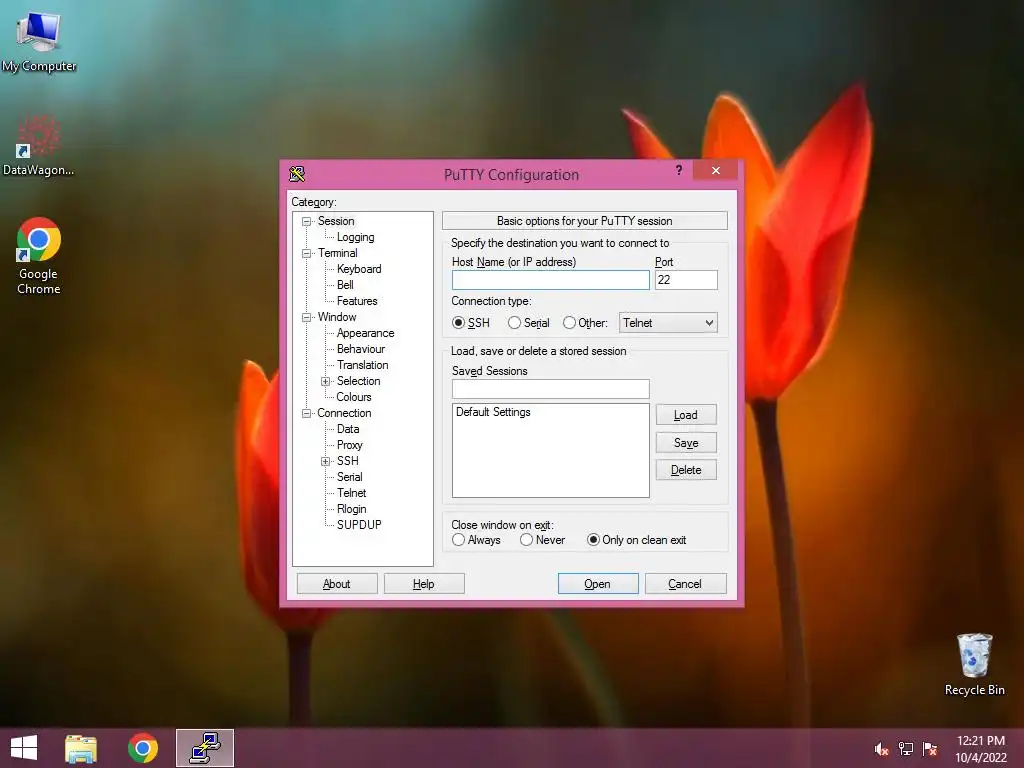Collapse the Terminal tree node
1024x768 pixels.
coord(306,253)
